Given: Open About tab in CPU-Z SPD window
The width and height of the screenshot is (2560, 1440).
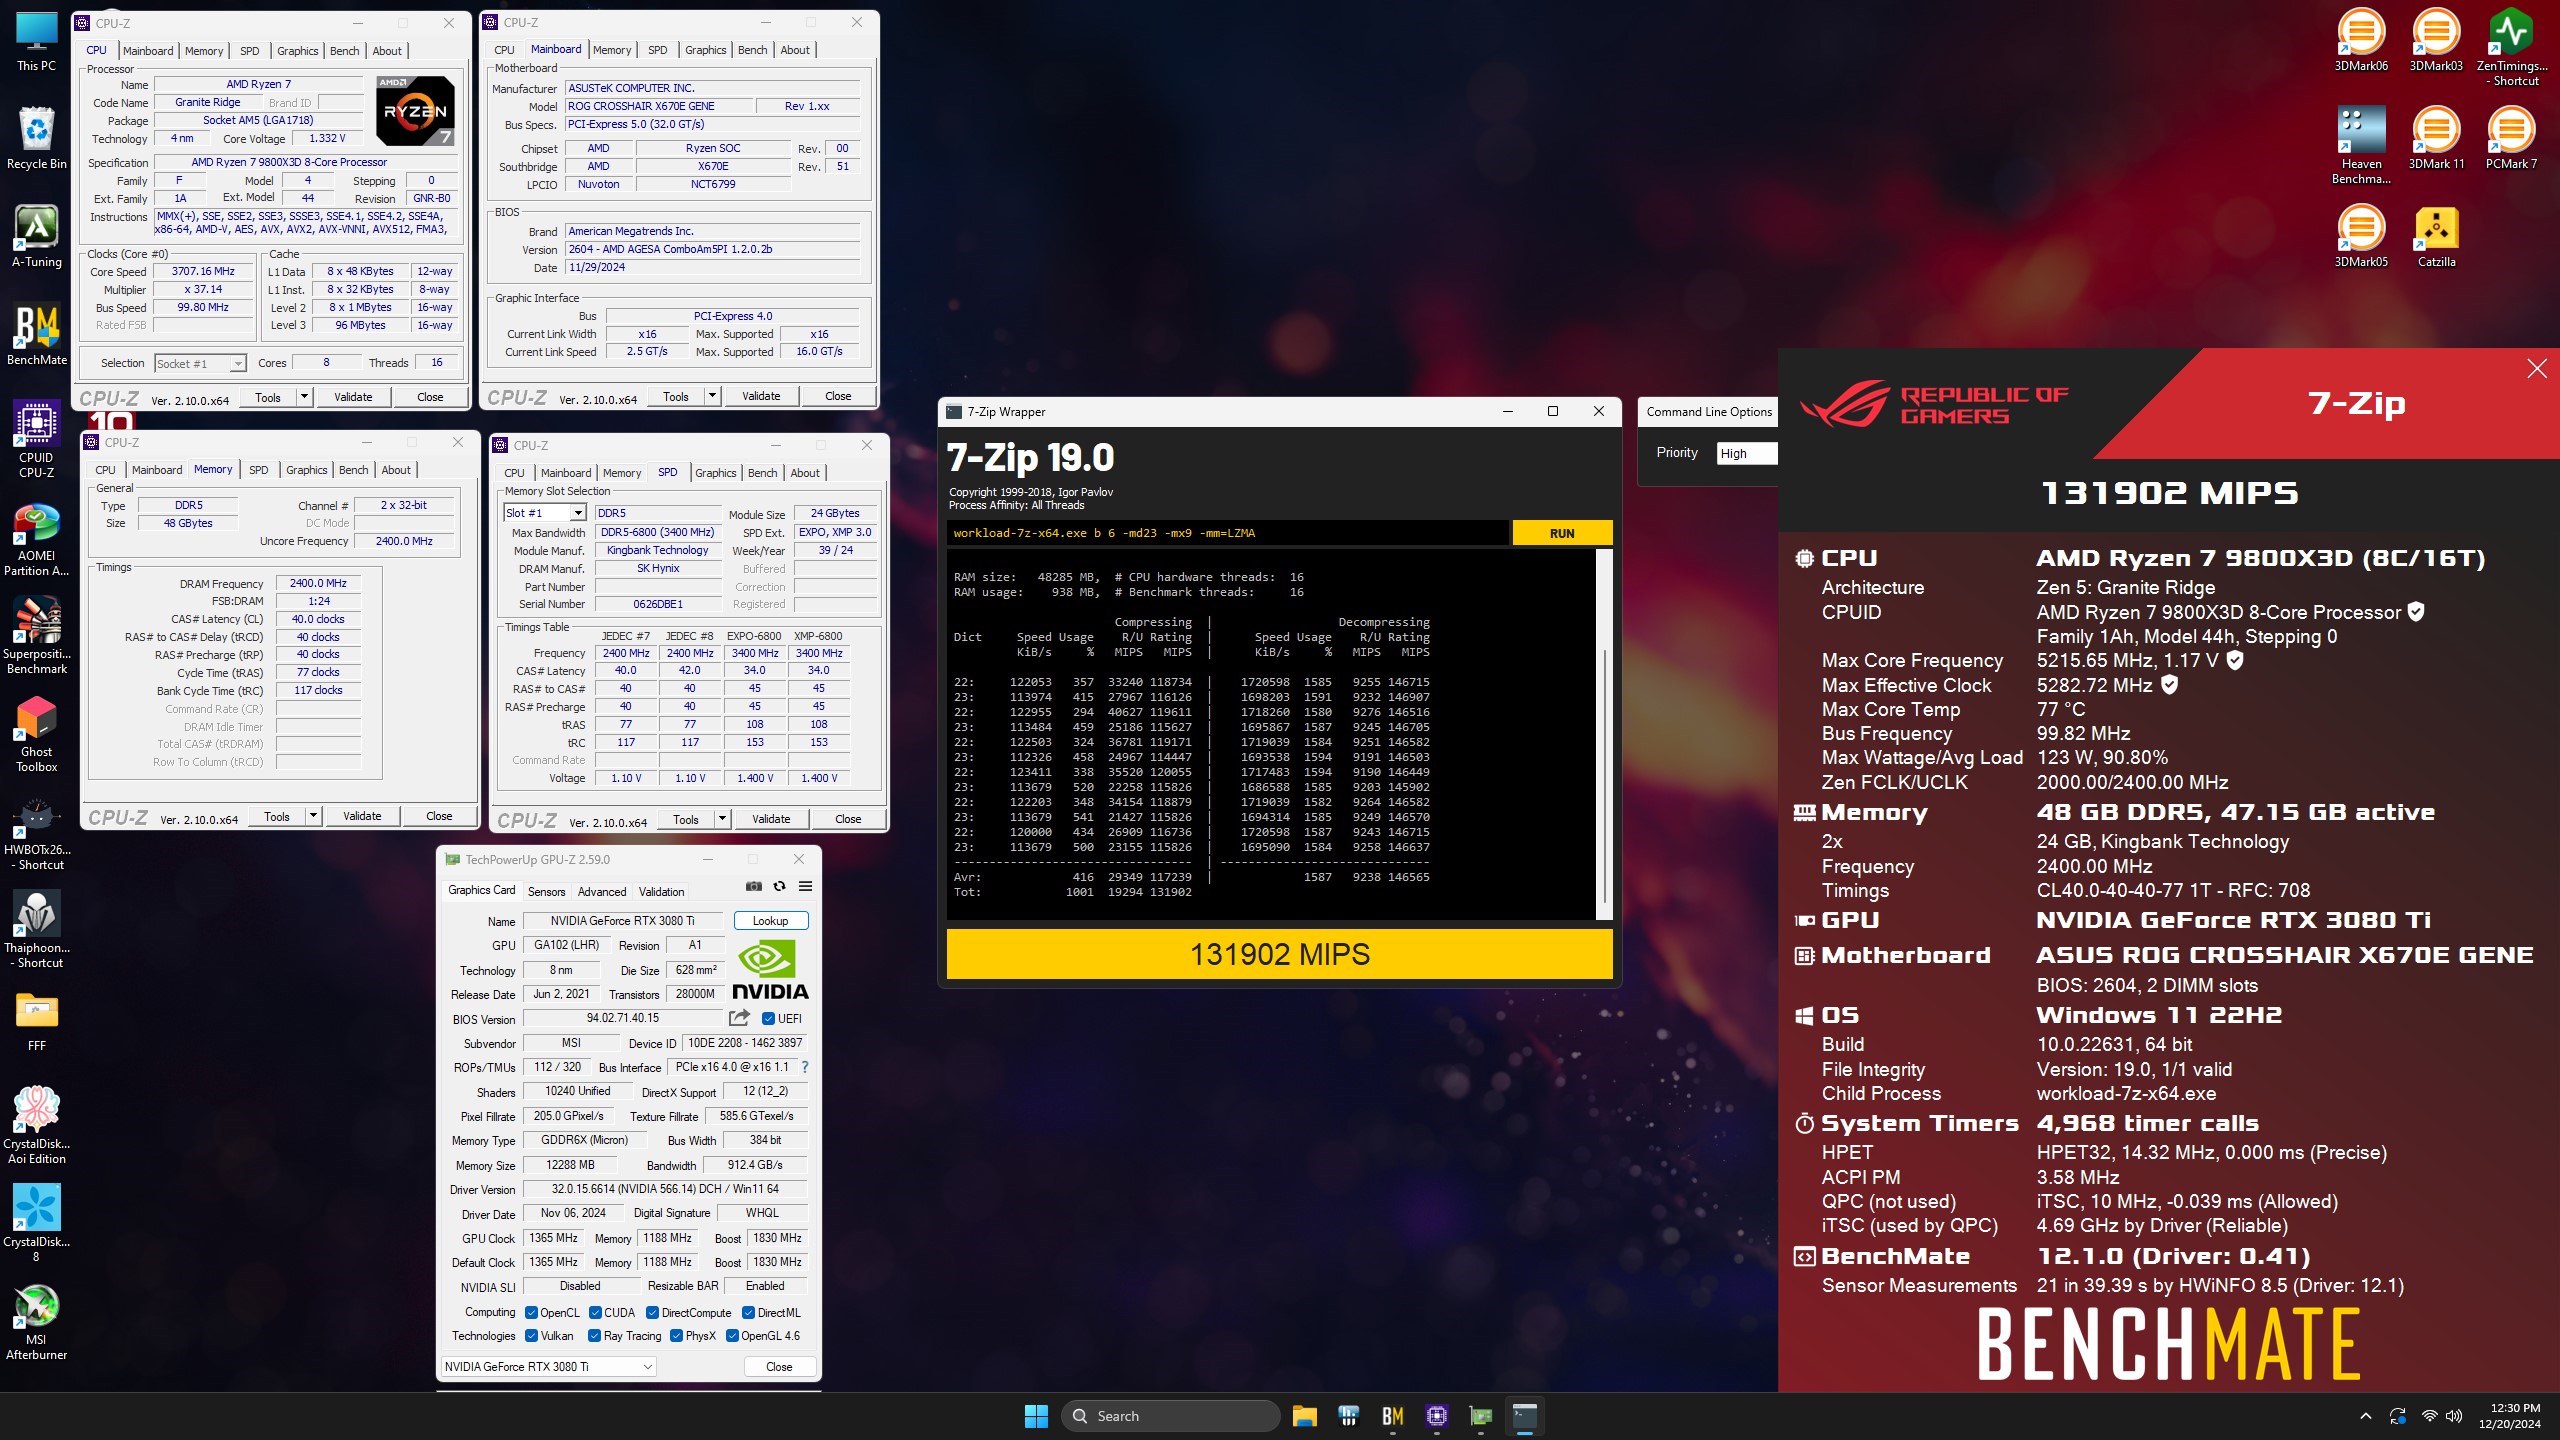Looking at the screenshot, I should point(805,473).
